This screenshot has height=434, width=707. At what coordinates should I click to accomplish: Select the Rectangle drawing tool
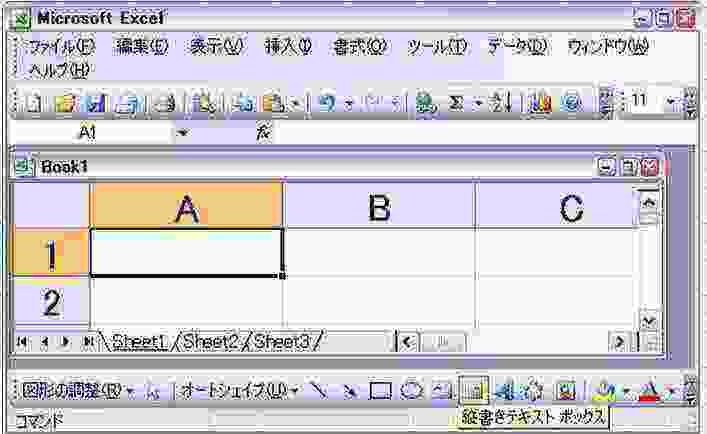click(x=380, y=391)
